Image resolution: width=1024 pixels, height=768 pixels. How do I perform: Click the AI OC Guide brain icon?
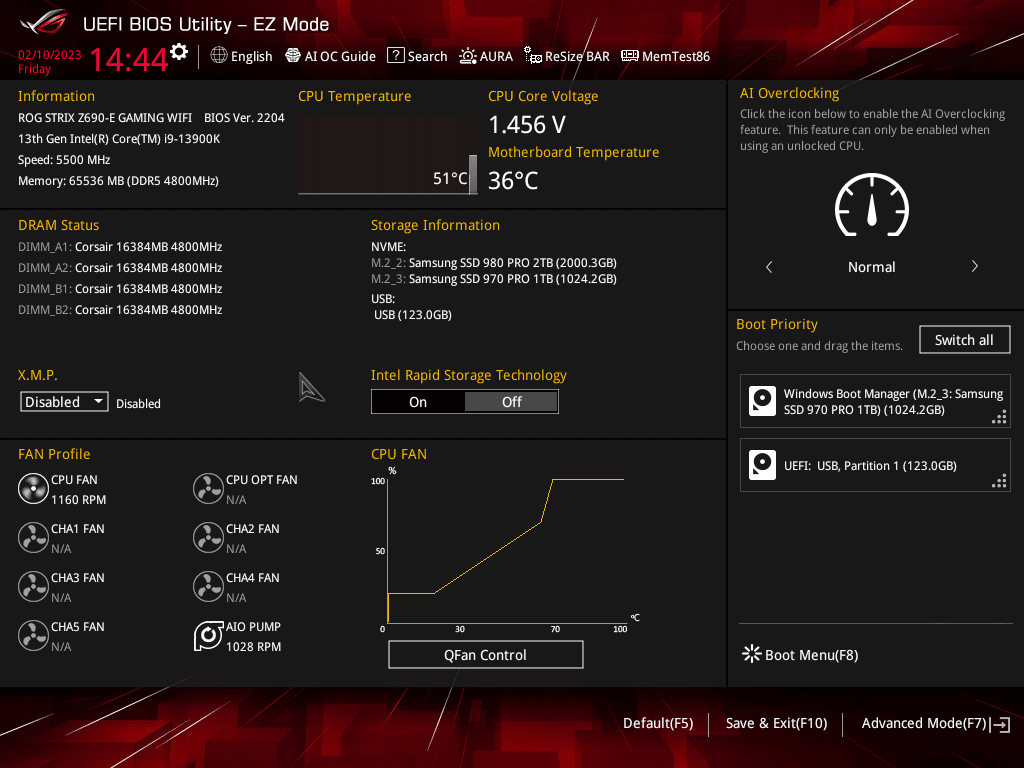[x=293, y=56]
